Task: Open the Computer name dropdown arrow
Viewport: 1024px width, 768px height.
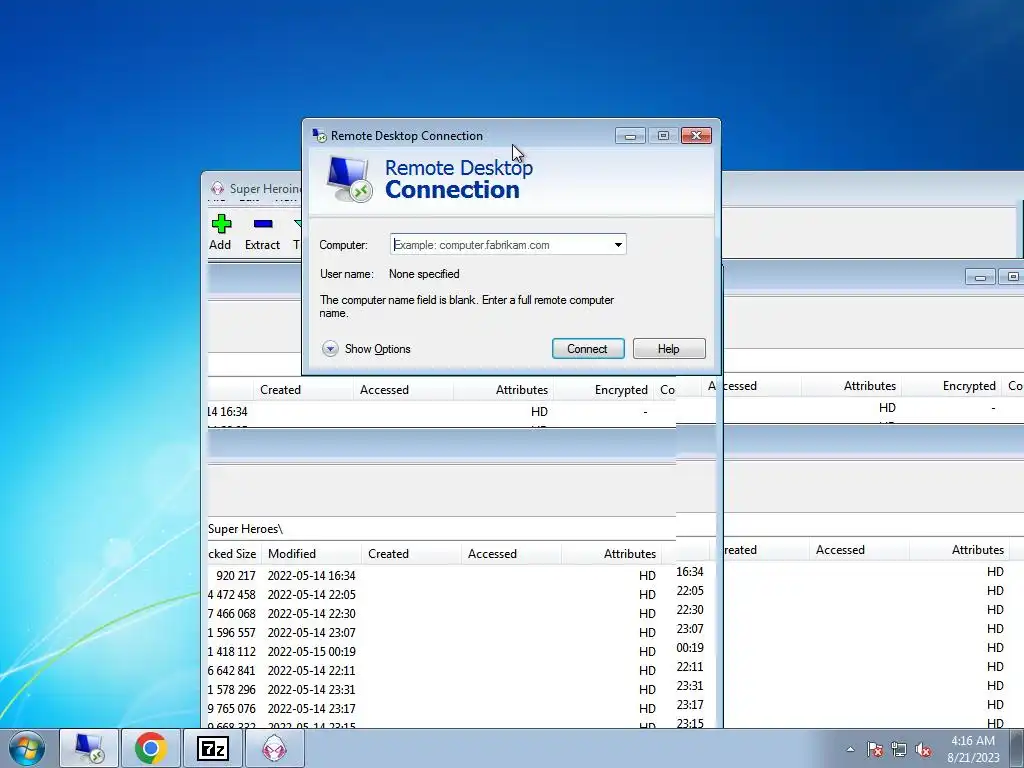Action: point(618,245)
